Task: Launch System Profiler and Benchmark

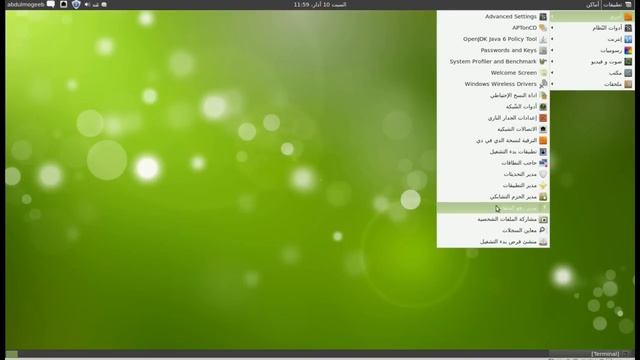Action: coord(493,62)
